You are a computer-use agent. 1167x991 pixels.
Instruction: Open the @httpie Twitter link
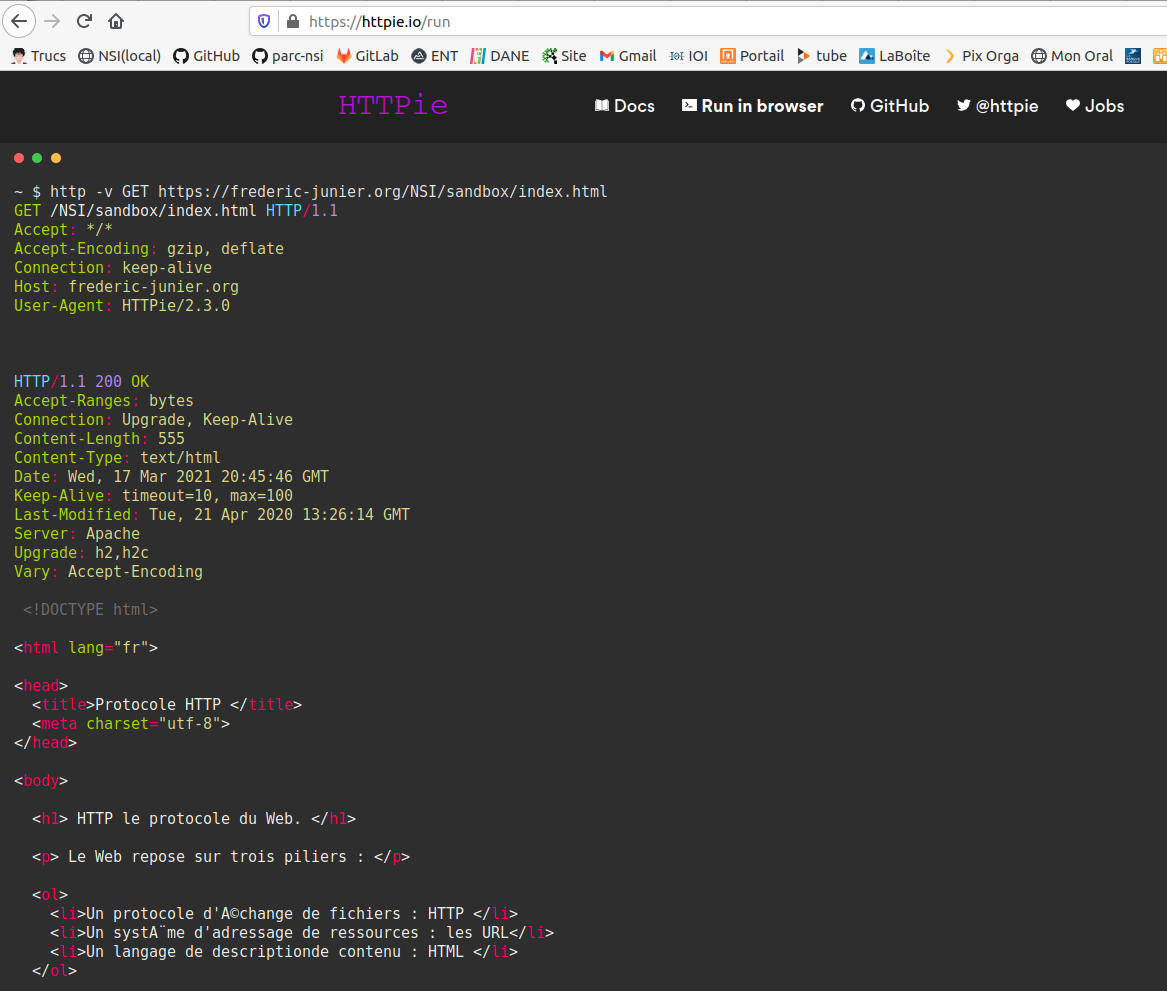[997, 106]
